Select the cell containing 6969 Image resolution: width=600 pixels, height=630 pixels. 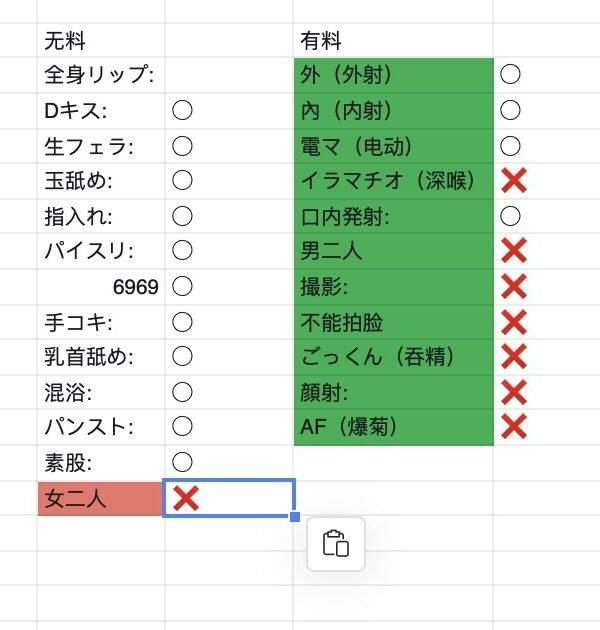click(100, 287)
